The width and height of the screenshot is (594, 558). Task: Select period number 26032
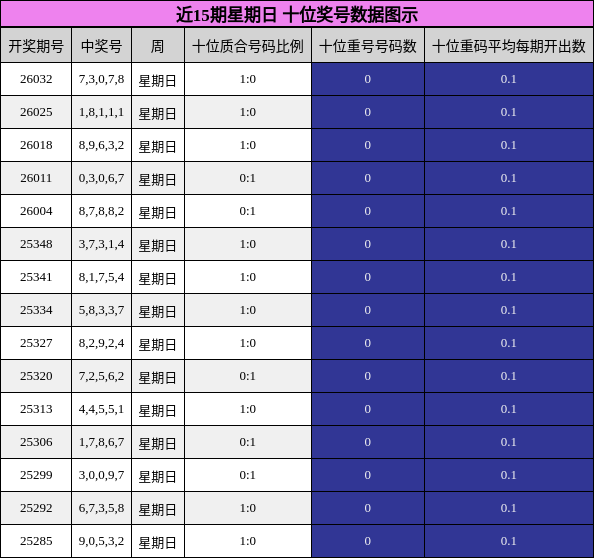tap(36, 79)
